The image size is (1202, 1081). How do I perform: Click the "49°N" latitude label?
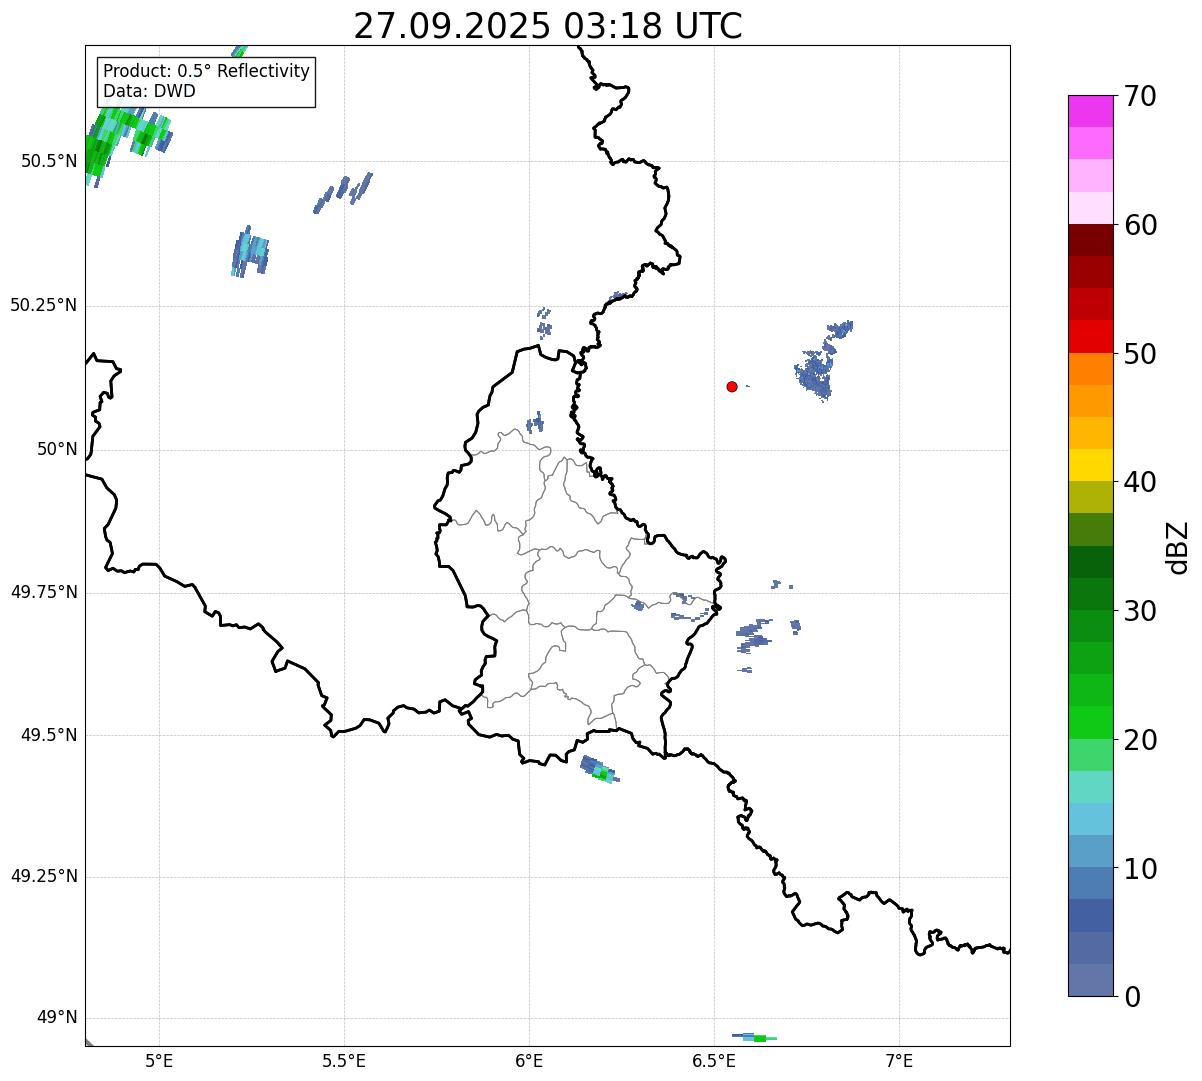(x=57, y=1018)
